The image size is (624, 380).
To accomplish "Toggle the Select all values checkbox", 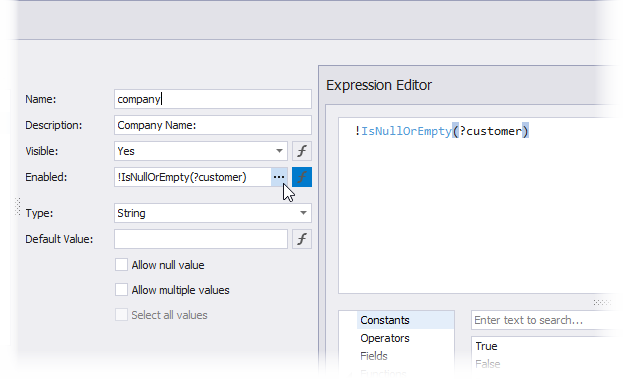I will 121,315.
